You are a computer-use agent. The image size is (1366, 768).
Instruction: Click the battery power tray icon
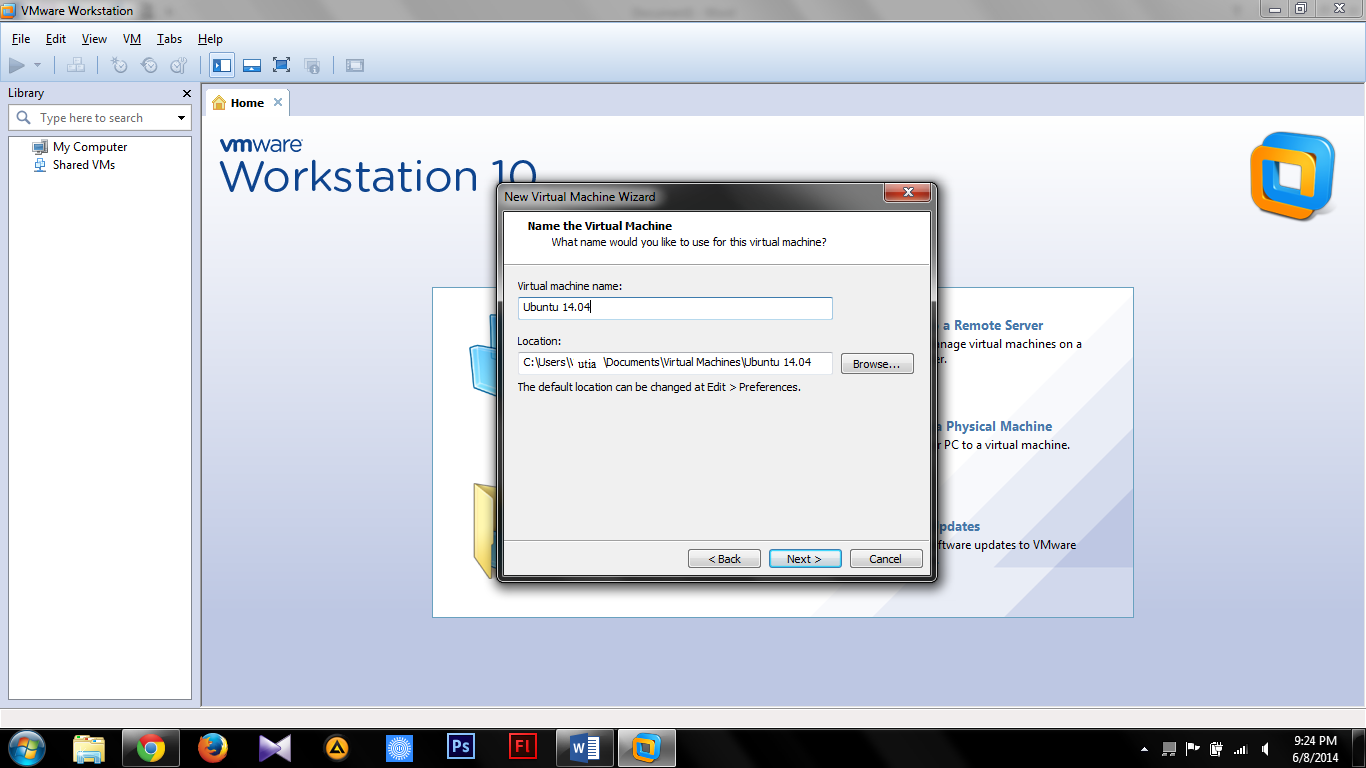point(1217,749)
